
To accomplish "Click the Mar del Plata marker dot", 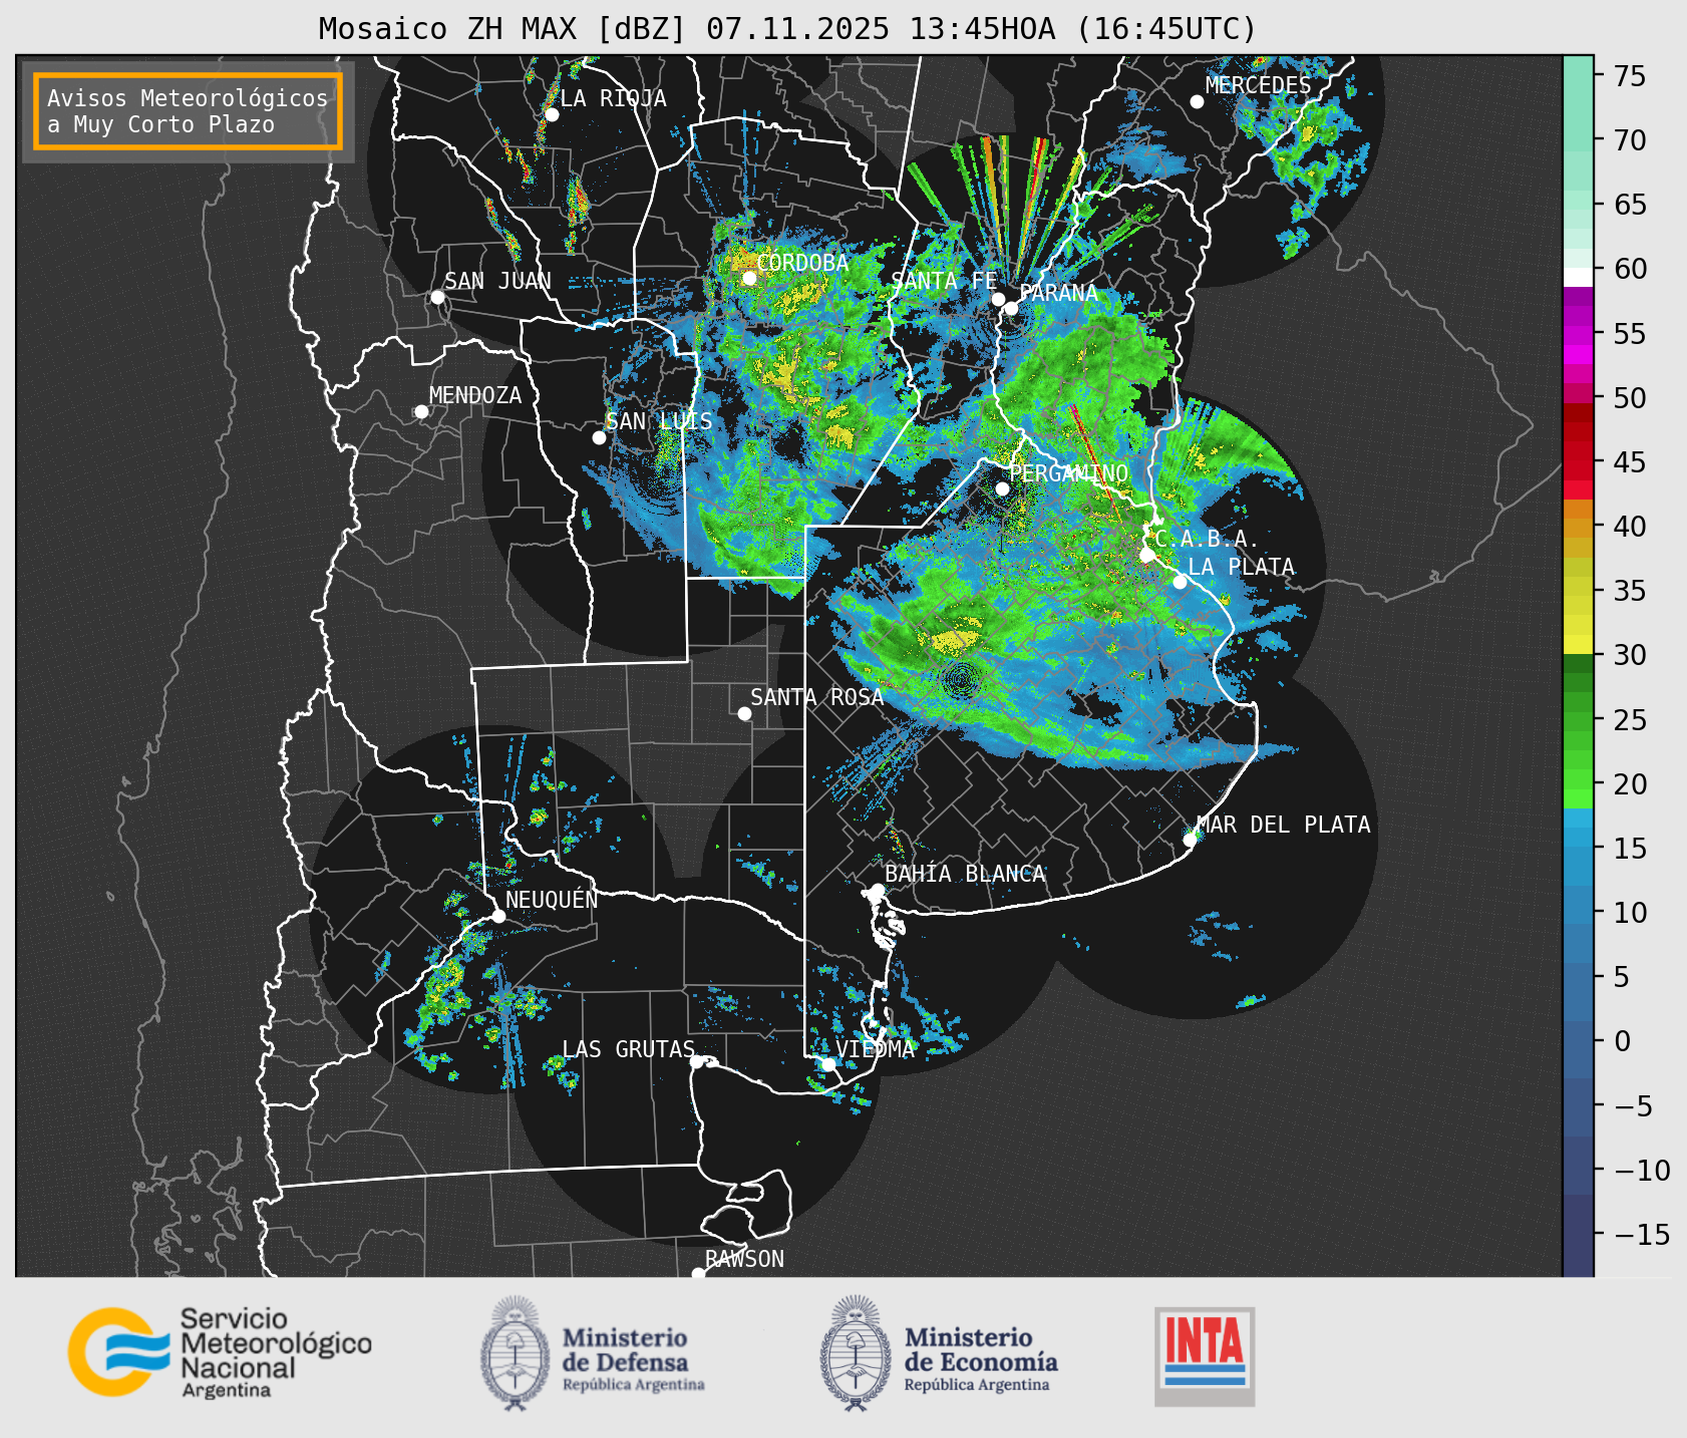I will pos(1190,839).
